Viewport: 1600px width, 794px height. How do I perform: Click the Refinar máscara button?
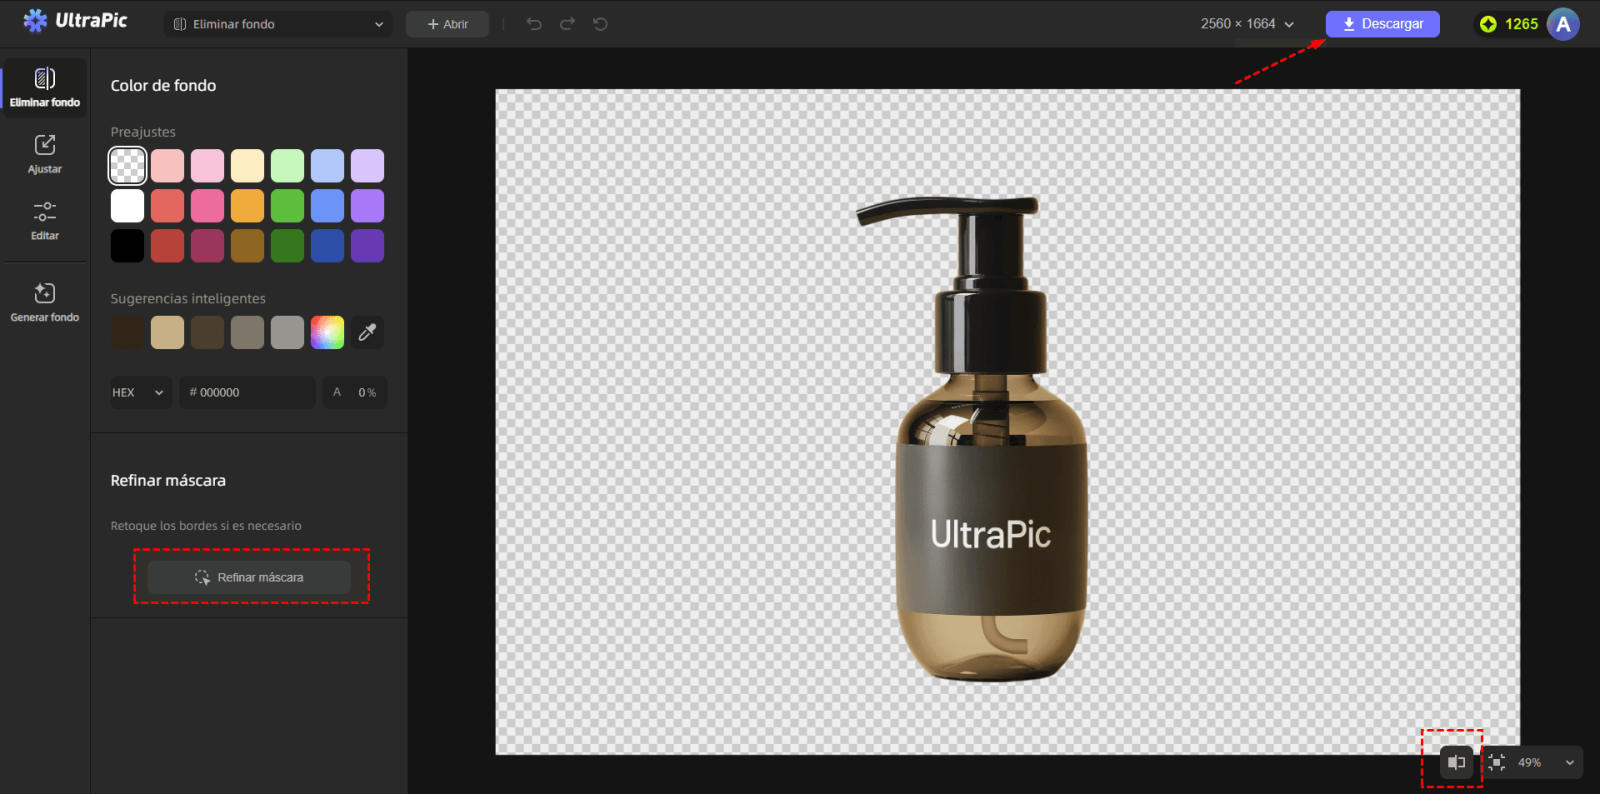click(249, 577)
